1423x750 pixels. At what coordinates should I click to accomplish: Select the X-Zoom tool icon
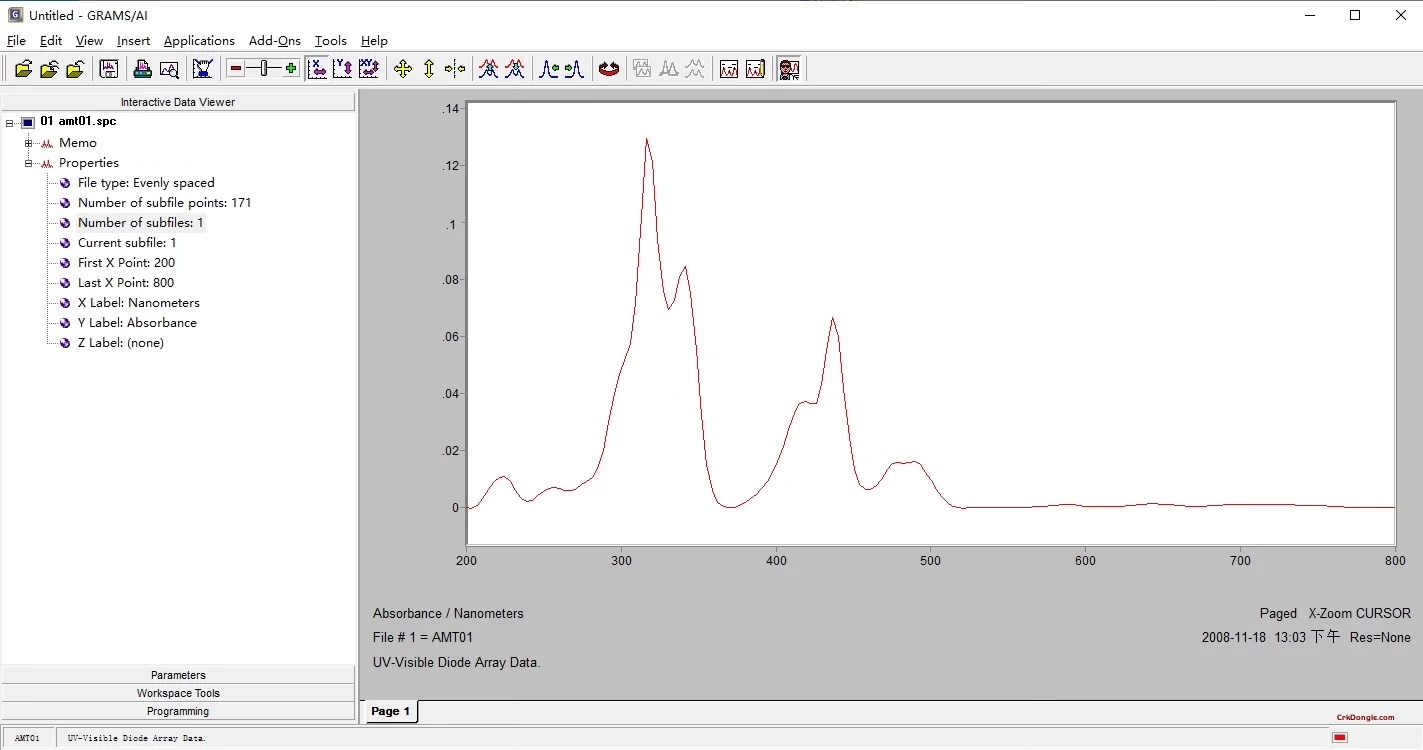[316, 68]
